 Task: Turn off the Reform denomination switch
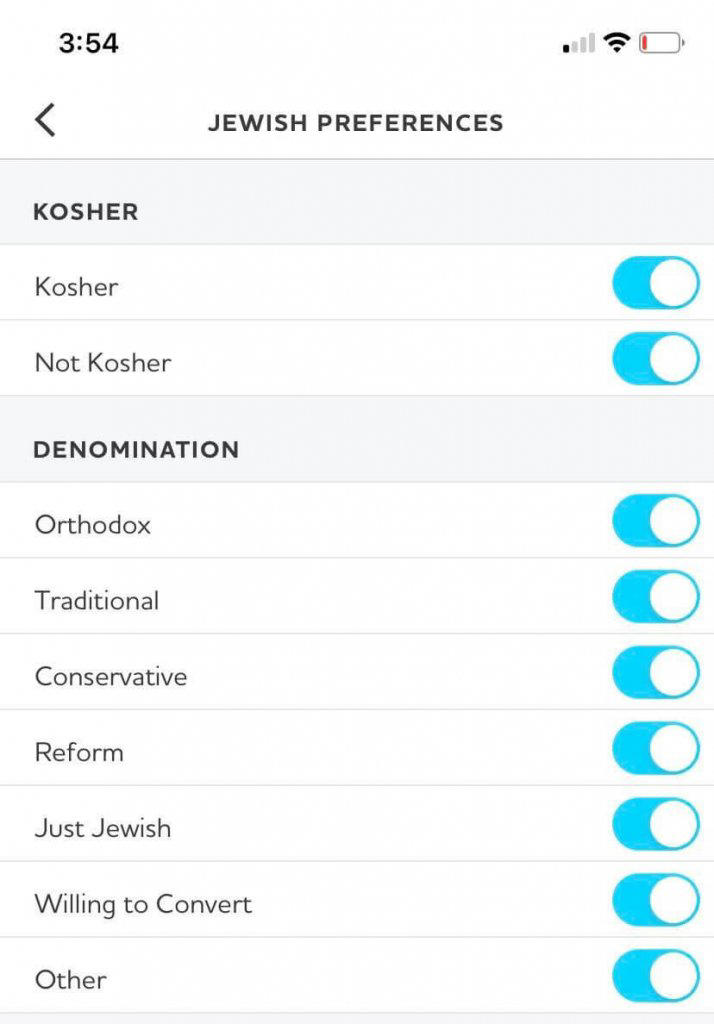[655, 748]
